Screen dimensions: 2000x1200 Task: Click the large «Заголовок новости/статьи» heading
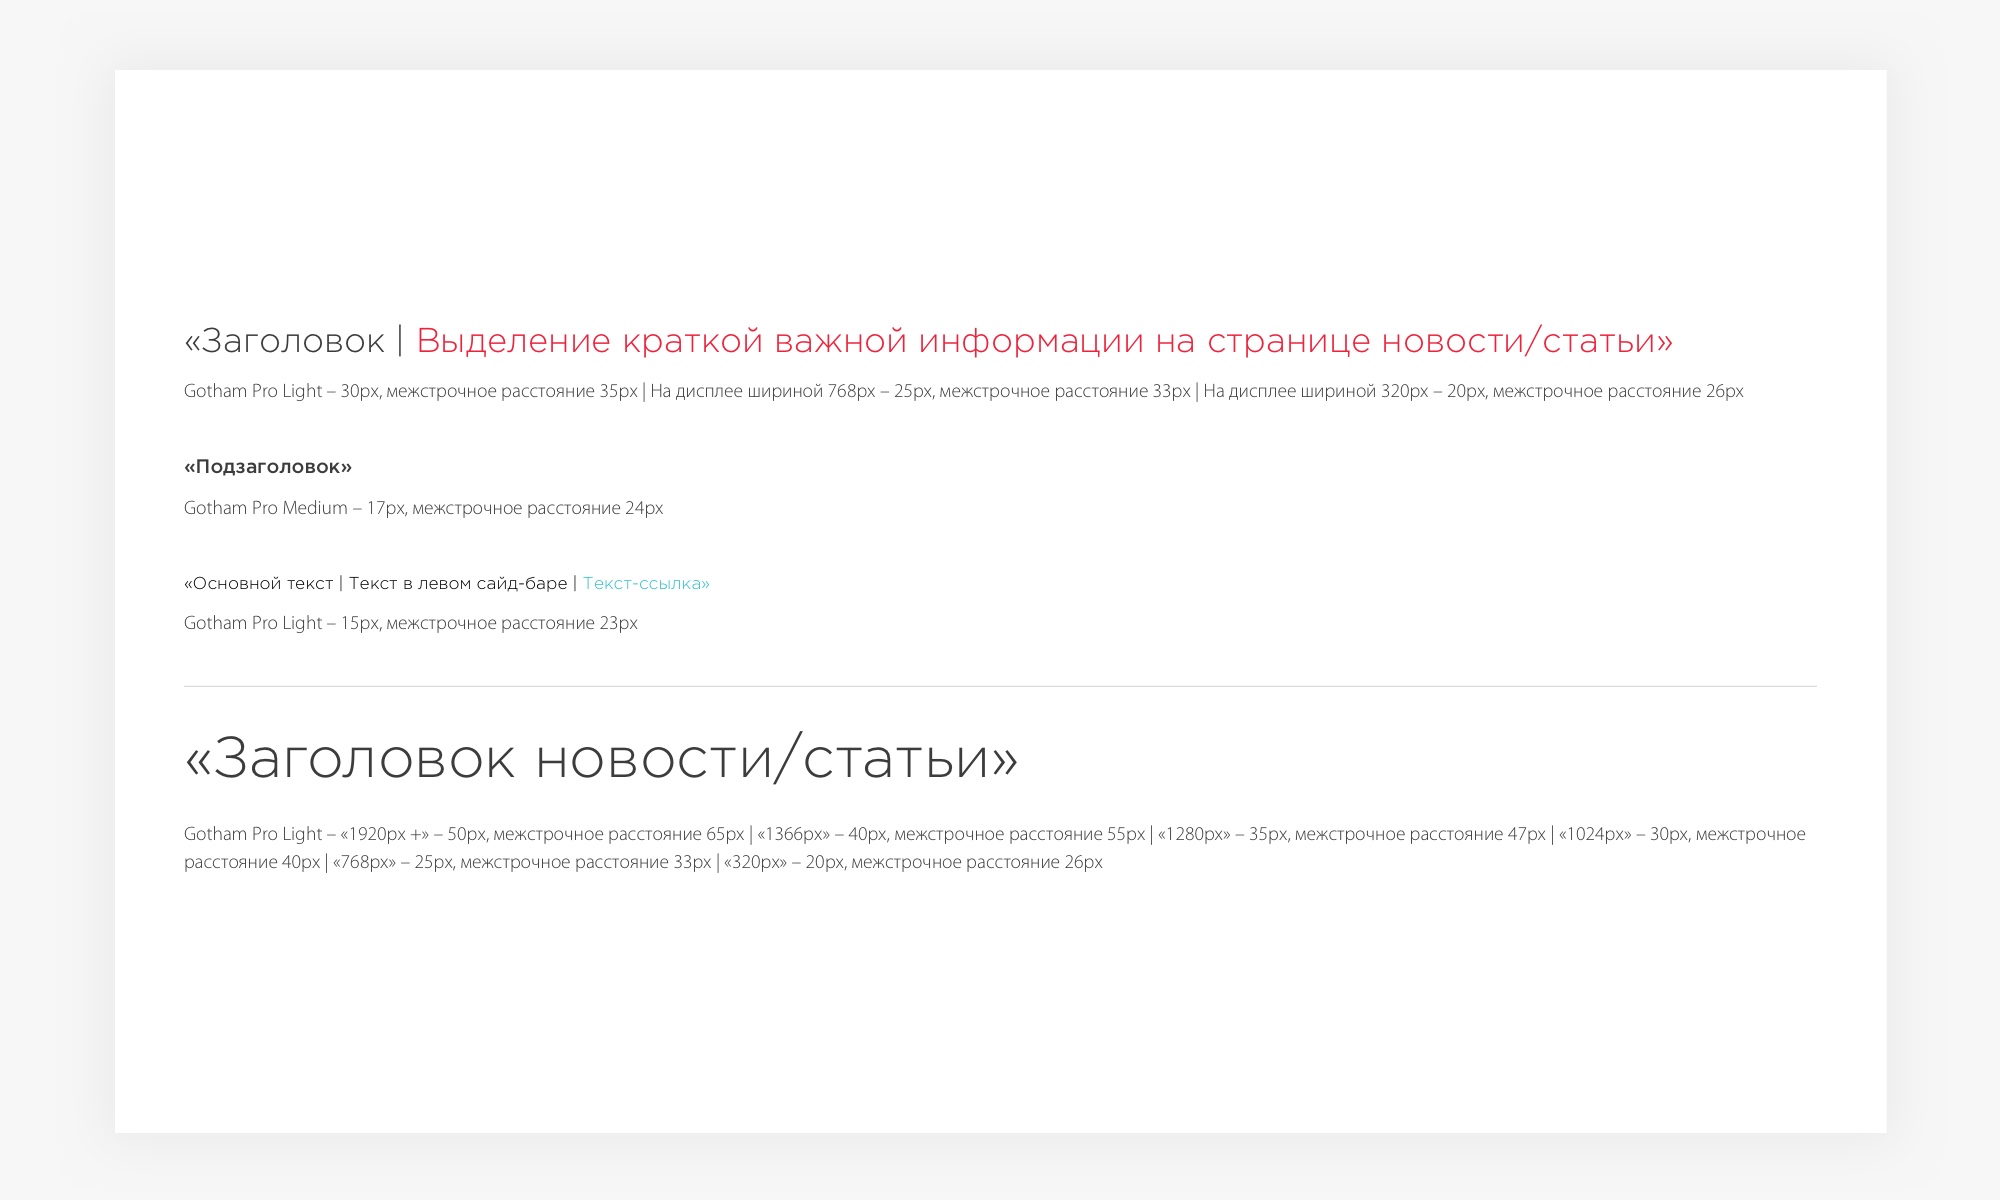(x=601, y=758)
